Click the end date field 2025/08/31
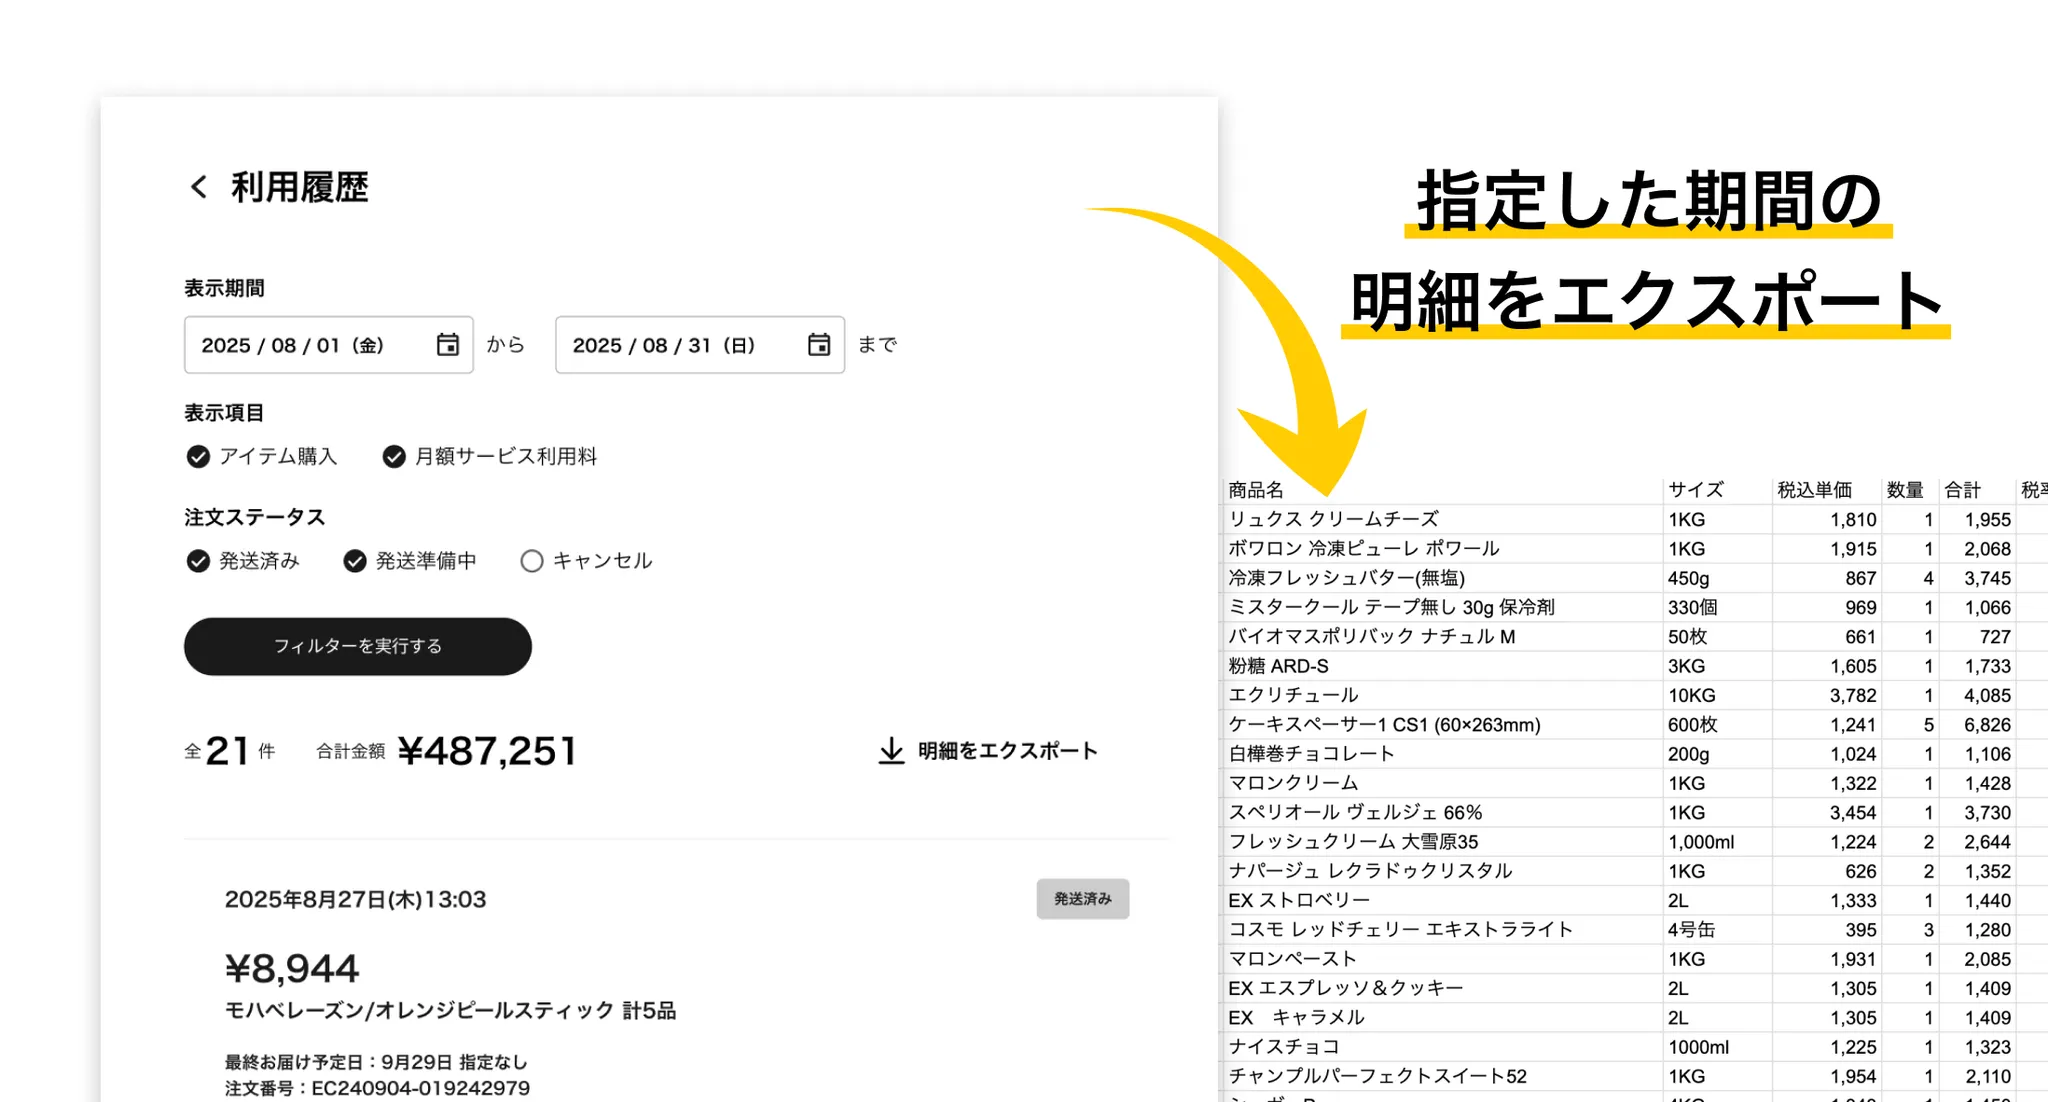Viewport: 2048px width, 1102px height. [x=670, y=345]
